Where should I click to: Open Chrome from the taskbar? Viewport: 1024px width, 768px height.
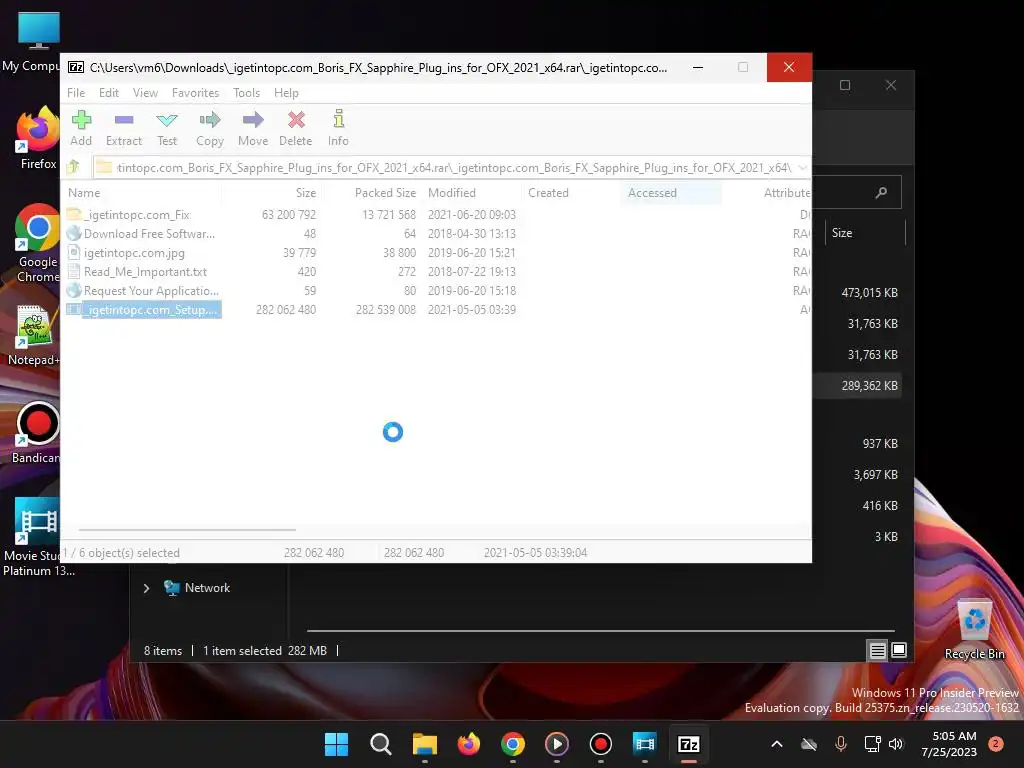513,744
